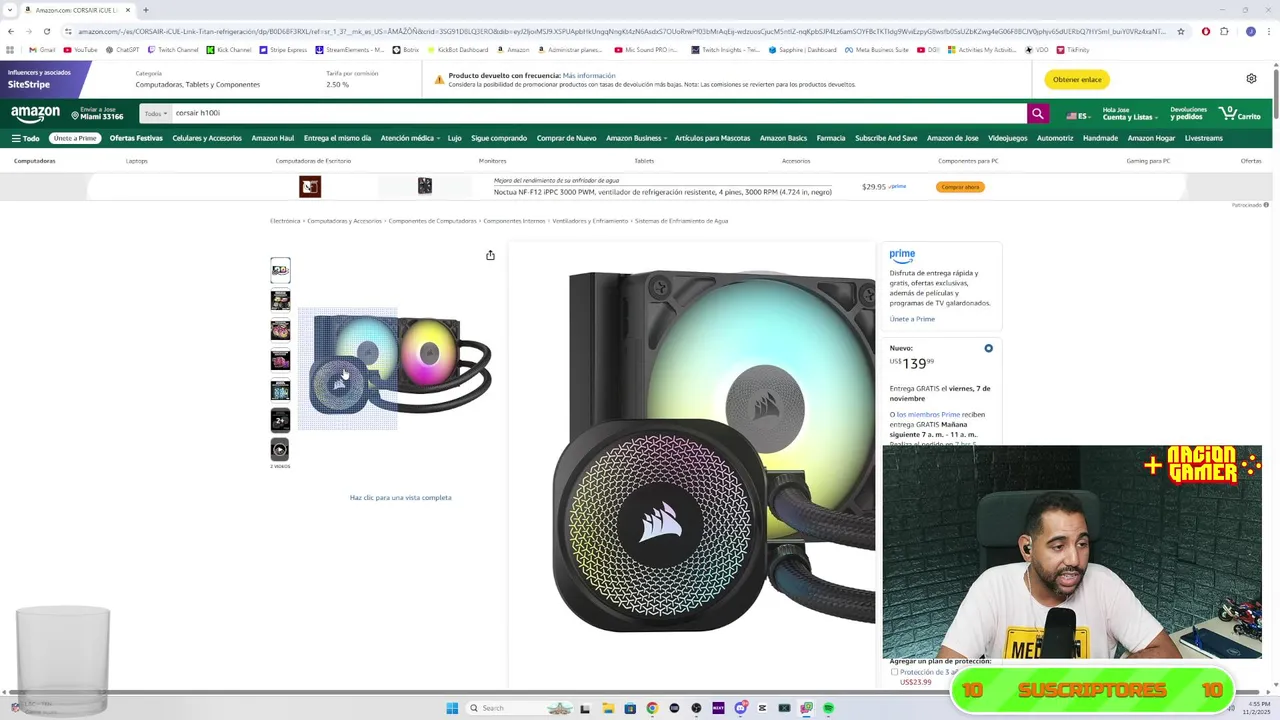Open the Windows Start menu

[452, 708]
